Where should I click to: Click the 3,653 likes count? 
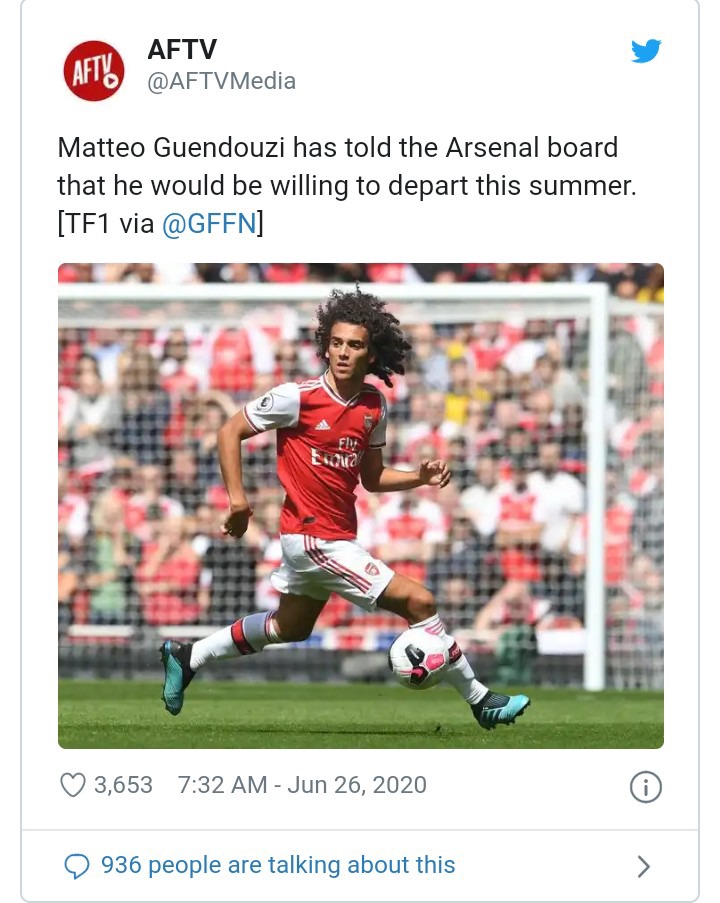point(123,785)
